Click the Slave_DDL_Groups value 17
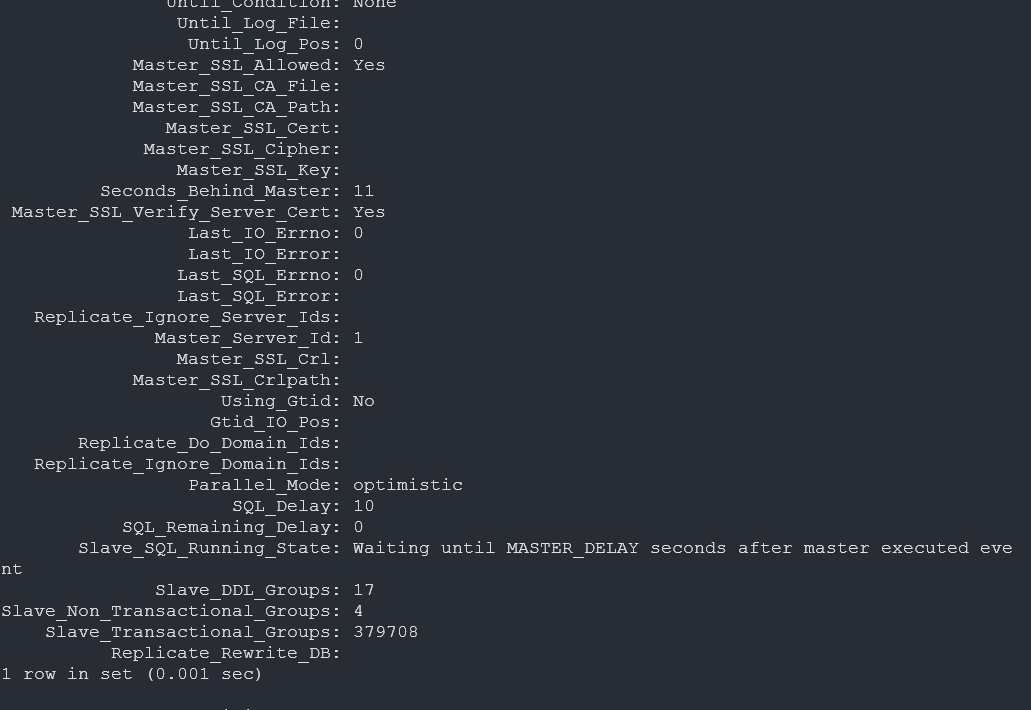The height and width of the screenshot is (710, 1031). (363, 590)
